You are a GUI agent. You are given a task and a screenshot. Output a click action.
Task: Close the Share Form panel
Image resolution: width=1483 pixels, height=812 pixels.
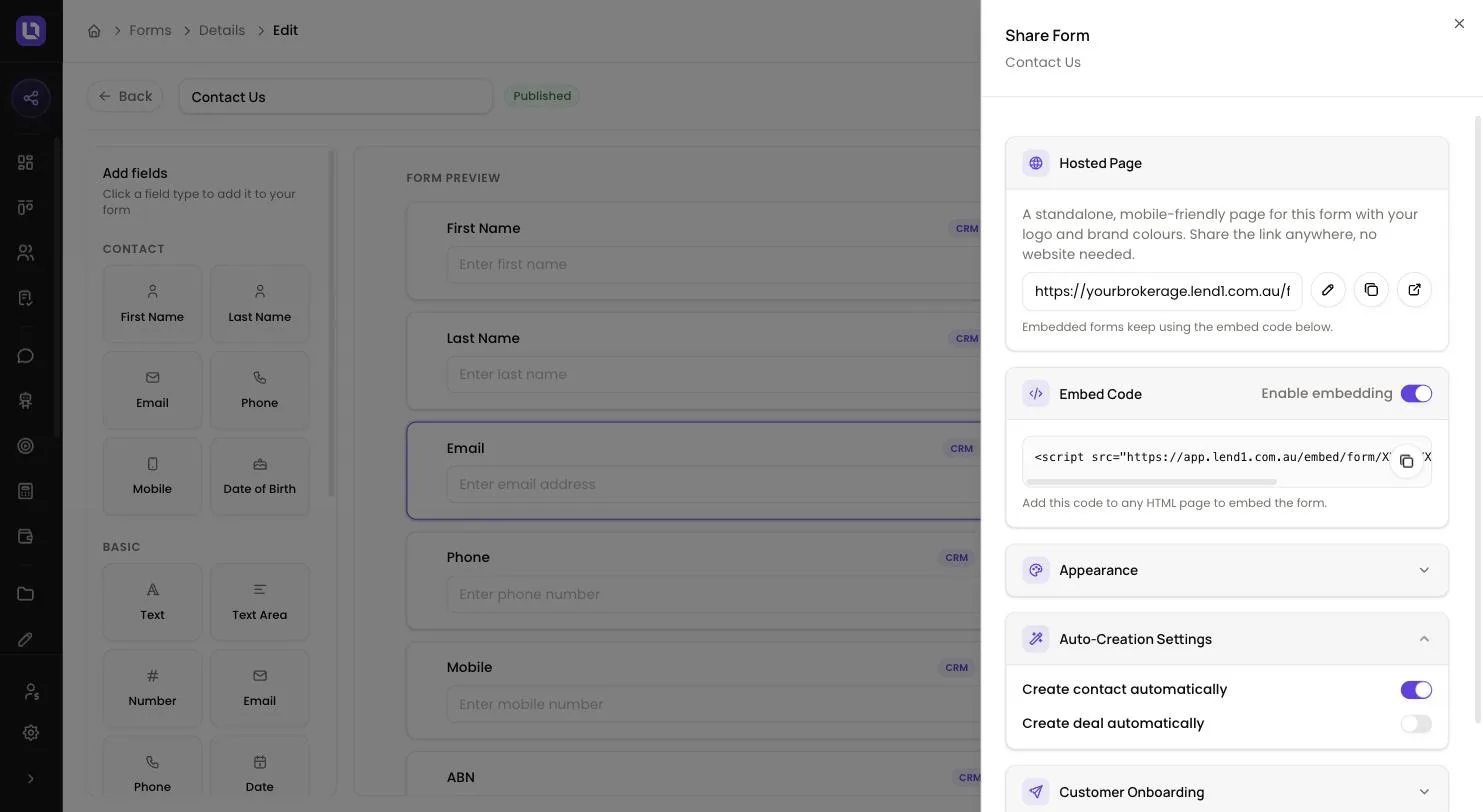(x=1459, y=24)
